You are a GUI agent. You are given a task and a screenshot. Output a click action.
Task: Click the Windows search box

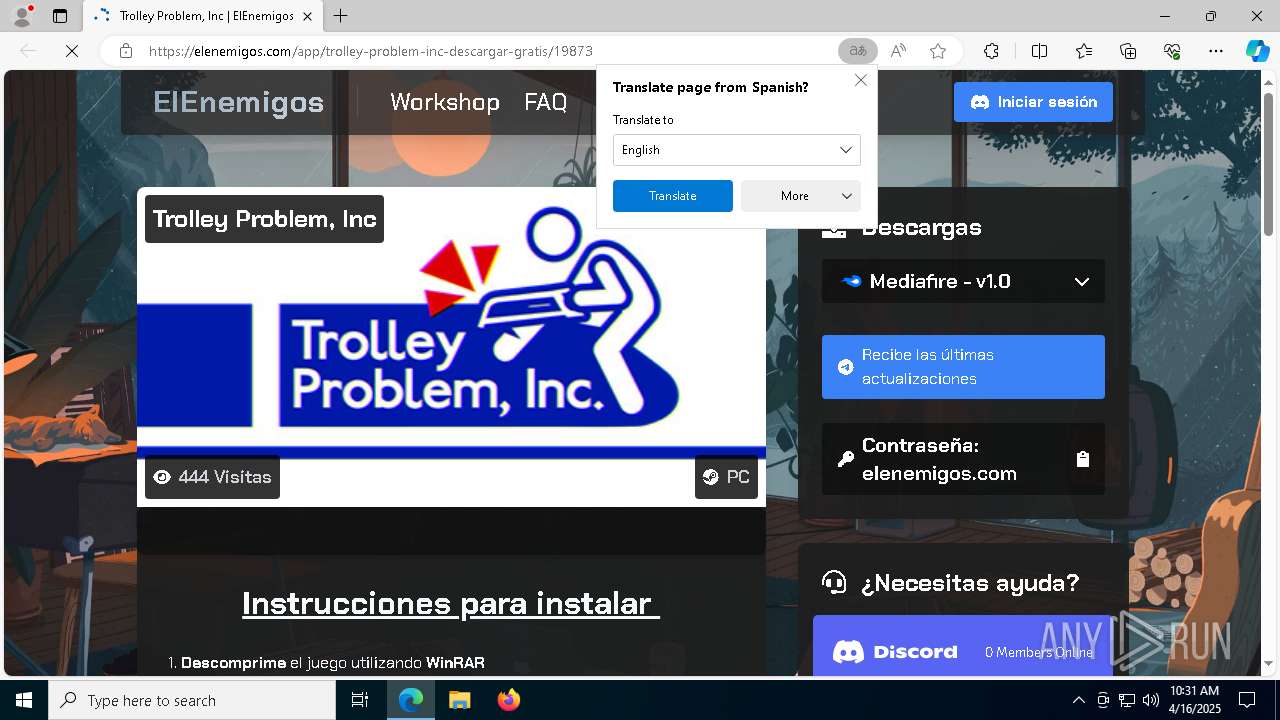tap(192, 700)
